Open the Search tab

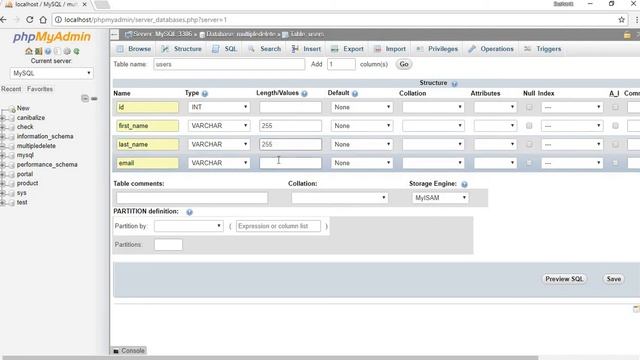pyautogui.click(x=265, y=49)
